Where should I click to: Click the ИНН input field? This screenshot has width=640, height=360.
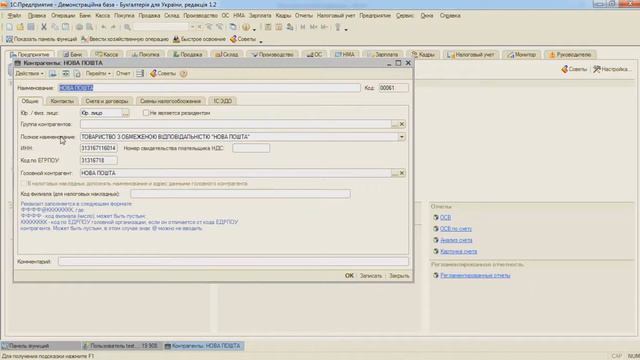(98, 148)
